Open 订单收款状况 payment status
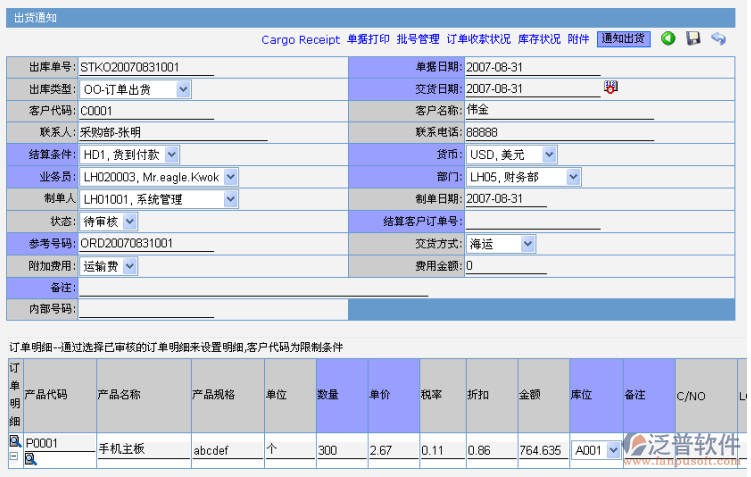The height and width of the screenshot is (477, 751). (478, 40)
